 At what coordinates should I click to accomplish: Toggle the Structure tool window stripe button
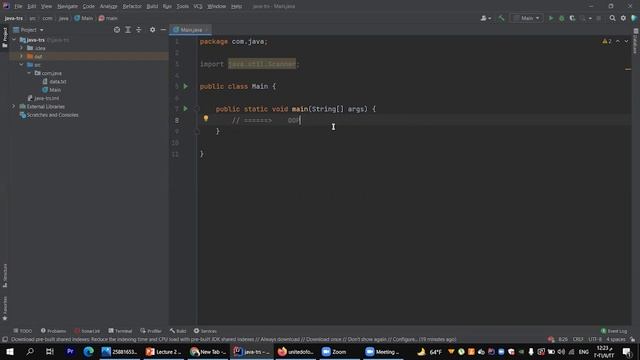[x=5, y=276]
